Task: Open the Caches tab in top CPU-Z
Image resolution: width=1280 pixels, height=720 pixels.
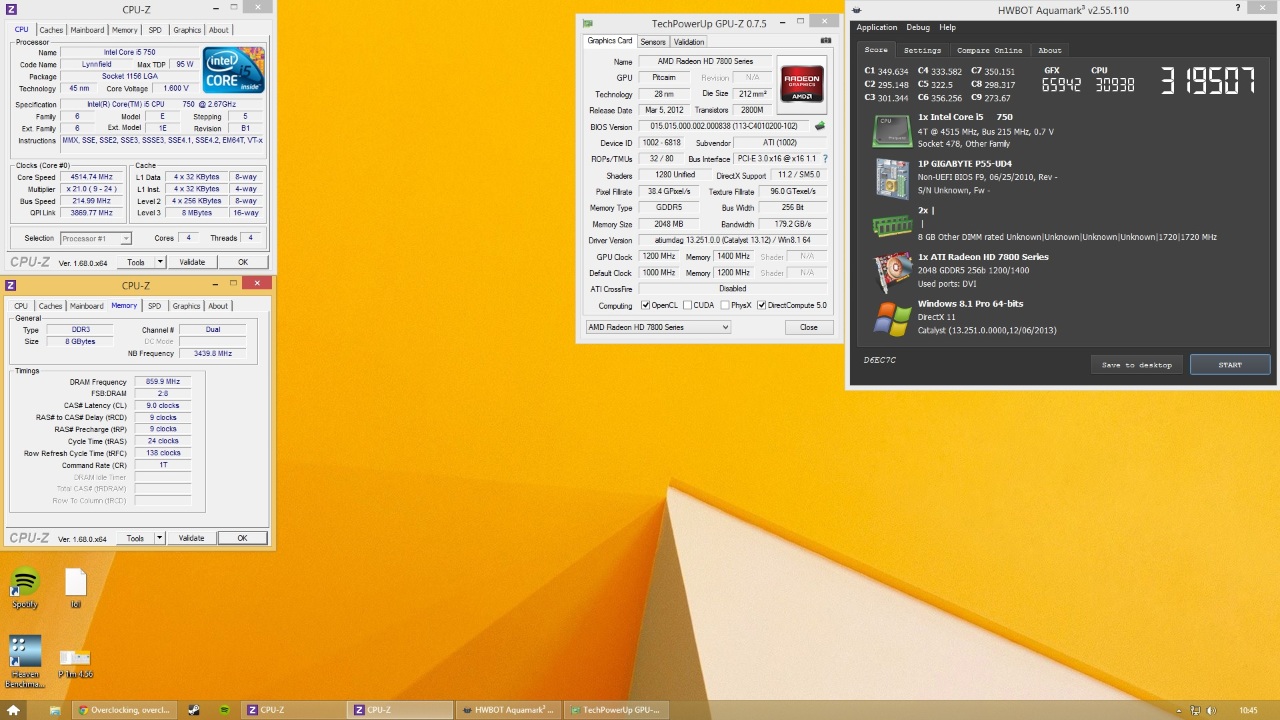Action: point(50,30)
